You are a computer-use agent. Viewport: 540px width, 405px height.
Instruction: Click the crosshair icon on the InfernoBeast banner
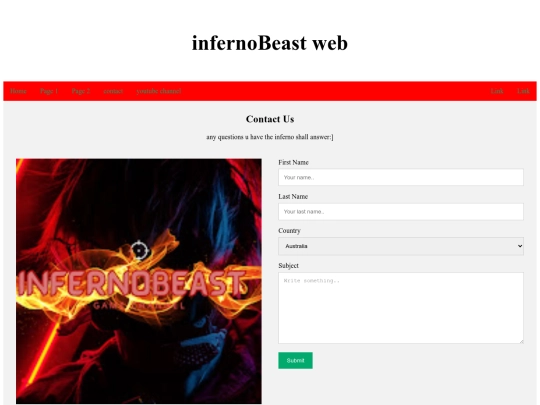point(139,250)
